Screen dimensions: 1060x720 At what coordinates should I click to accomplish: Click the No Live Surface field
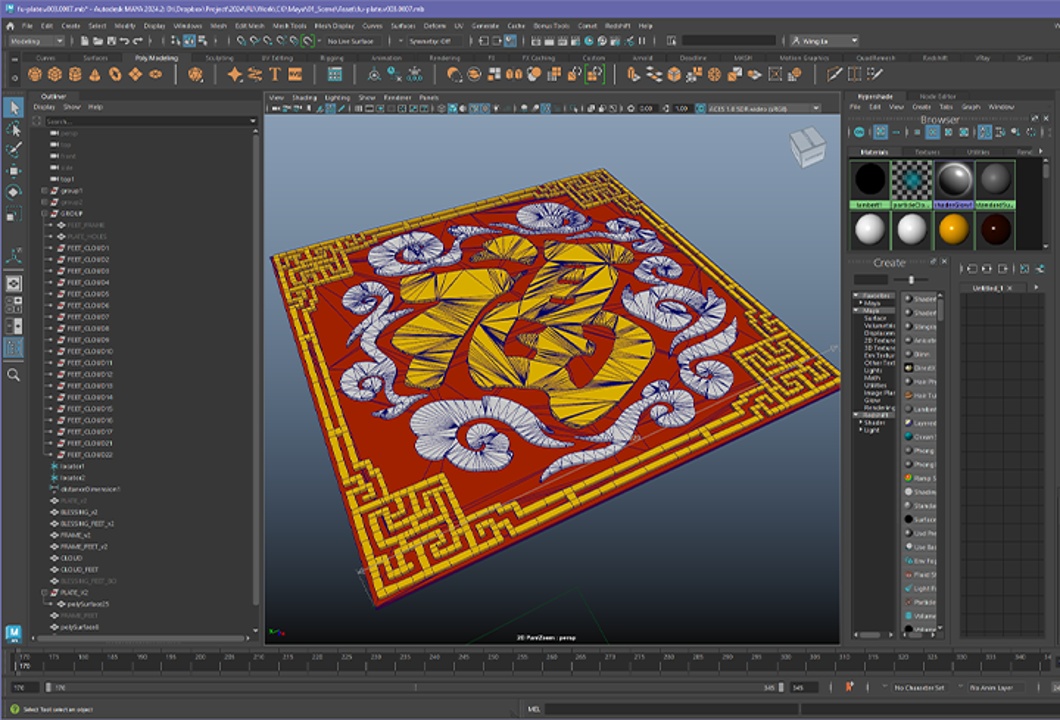click(x=350, y=41)
